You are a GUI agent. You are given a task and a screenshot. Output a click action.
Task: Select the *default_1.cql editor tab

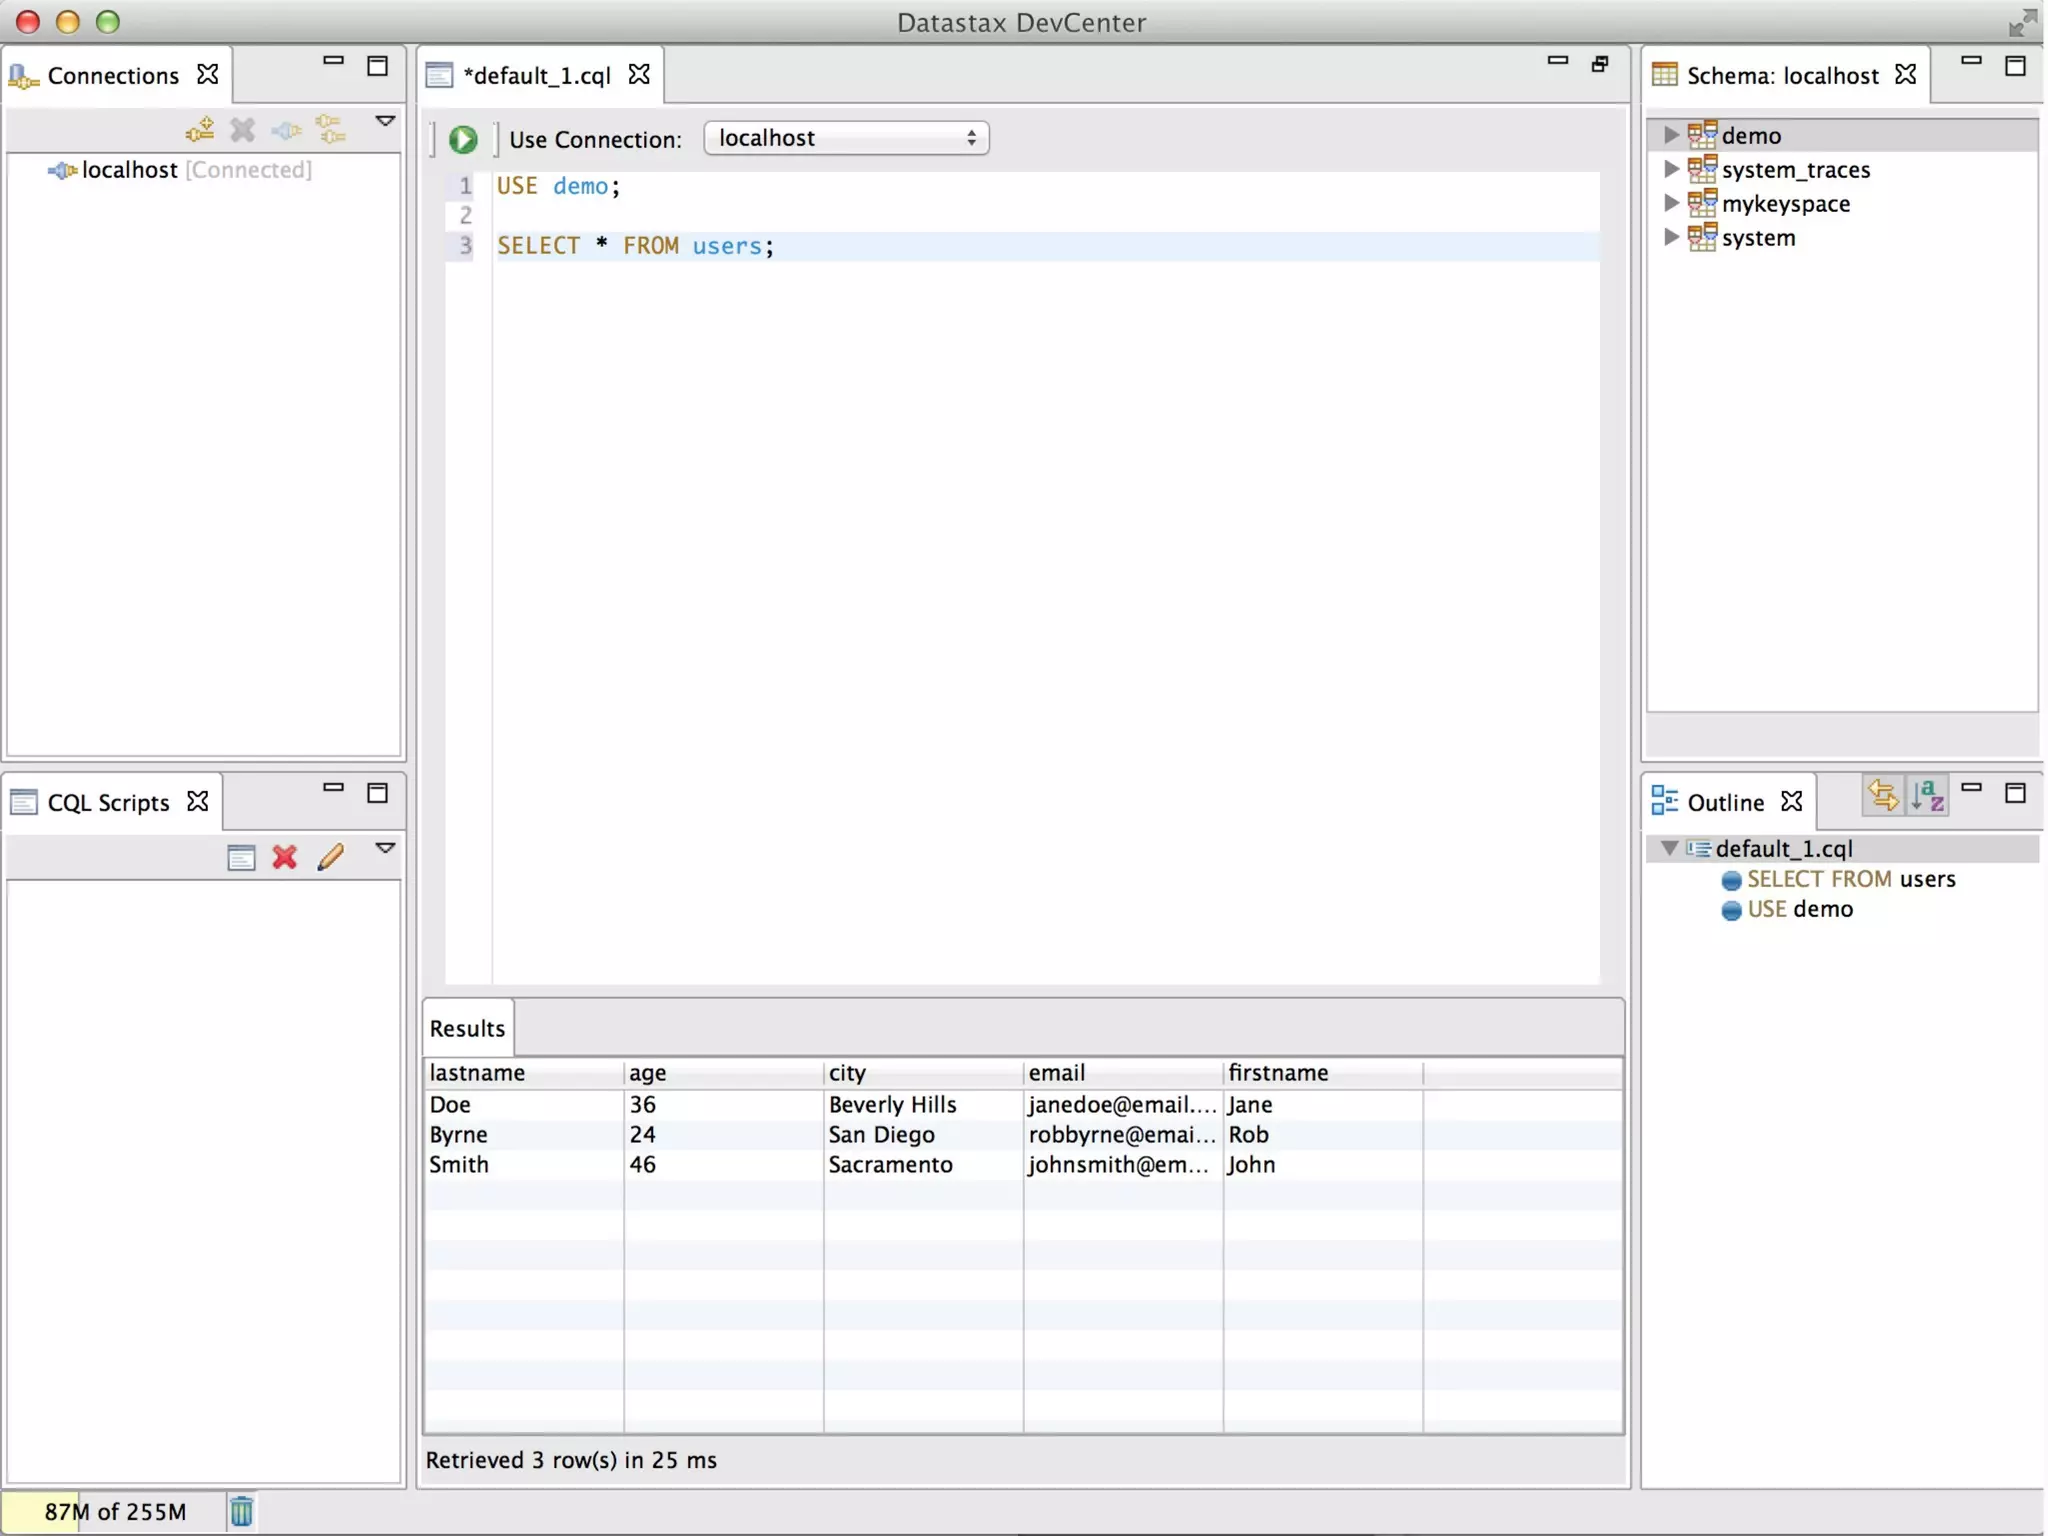(x=537, y=76)
